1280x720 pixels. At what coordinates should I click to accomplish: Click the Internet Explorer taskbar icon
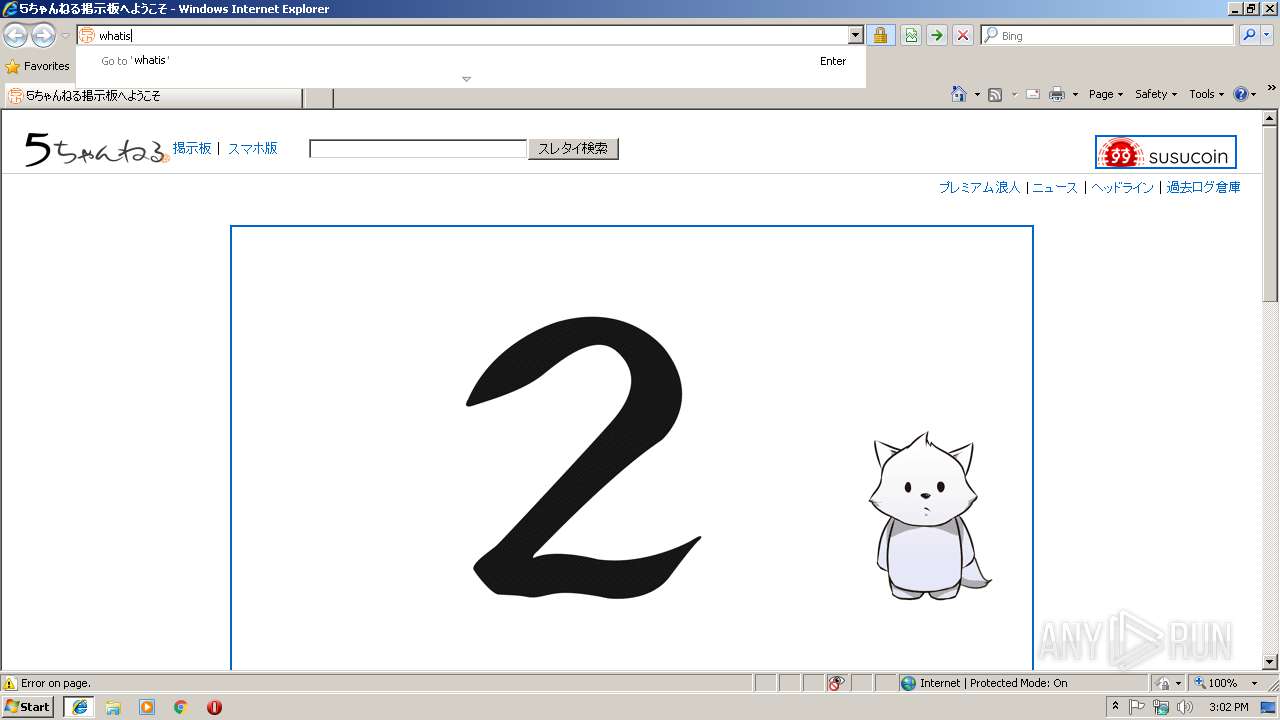(79, 707)
